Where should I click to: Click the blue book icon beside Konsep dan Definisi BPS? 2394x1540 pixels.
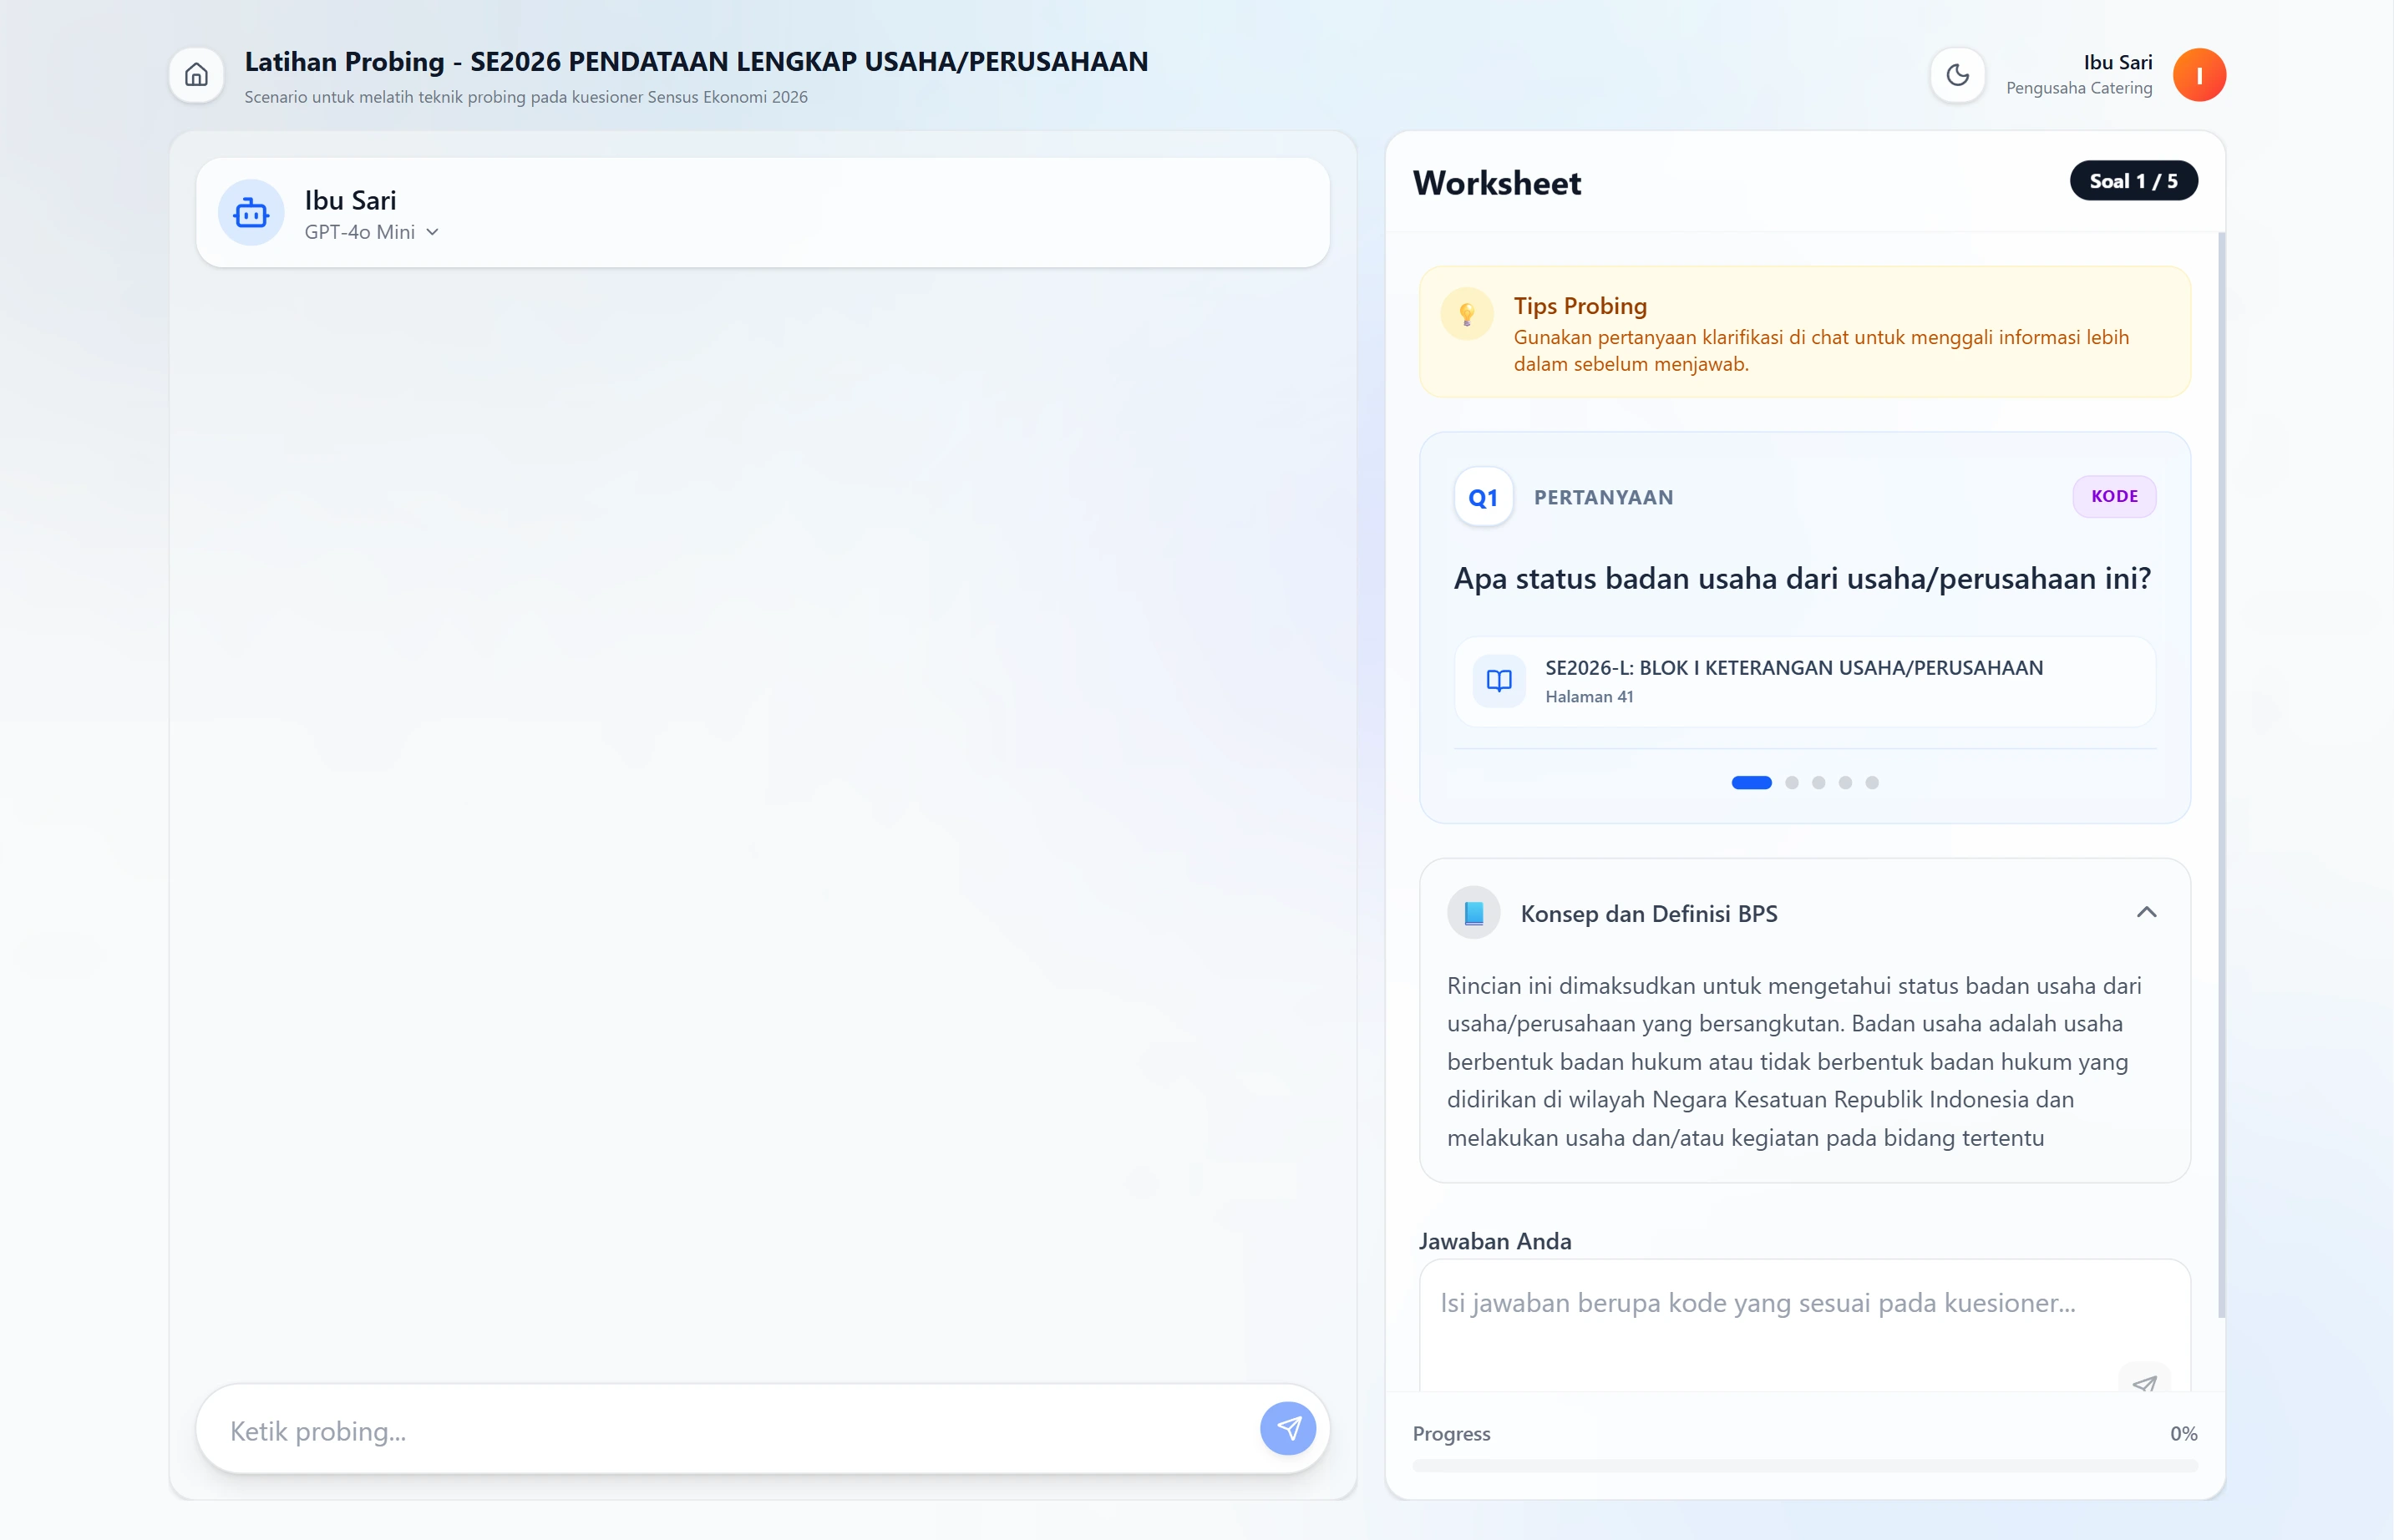pyautogui.click(x=1473, y=912)
